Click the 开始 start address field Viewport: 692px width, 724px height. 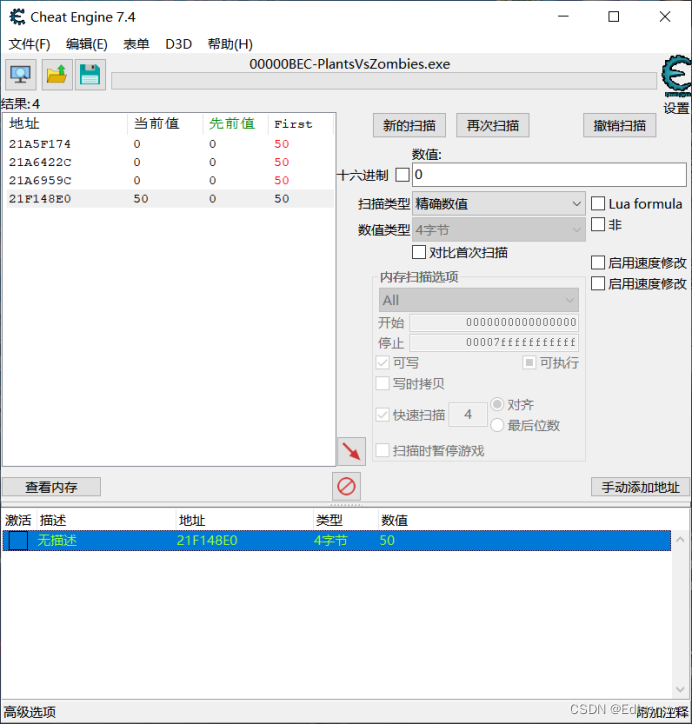click(x=494, y=322)
